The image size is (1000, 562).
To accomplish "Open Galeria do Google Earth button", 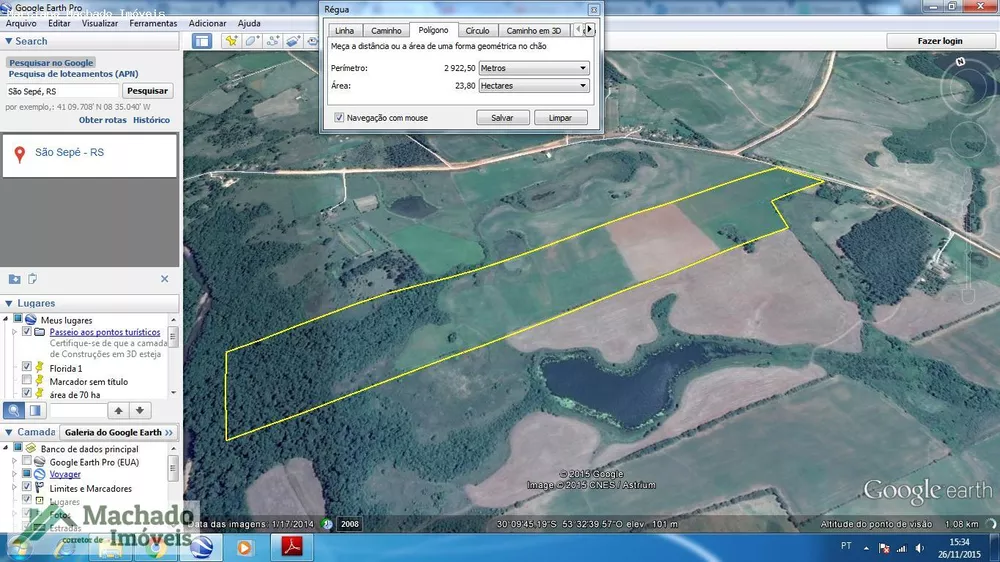I will coord(119,432).
